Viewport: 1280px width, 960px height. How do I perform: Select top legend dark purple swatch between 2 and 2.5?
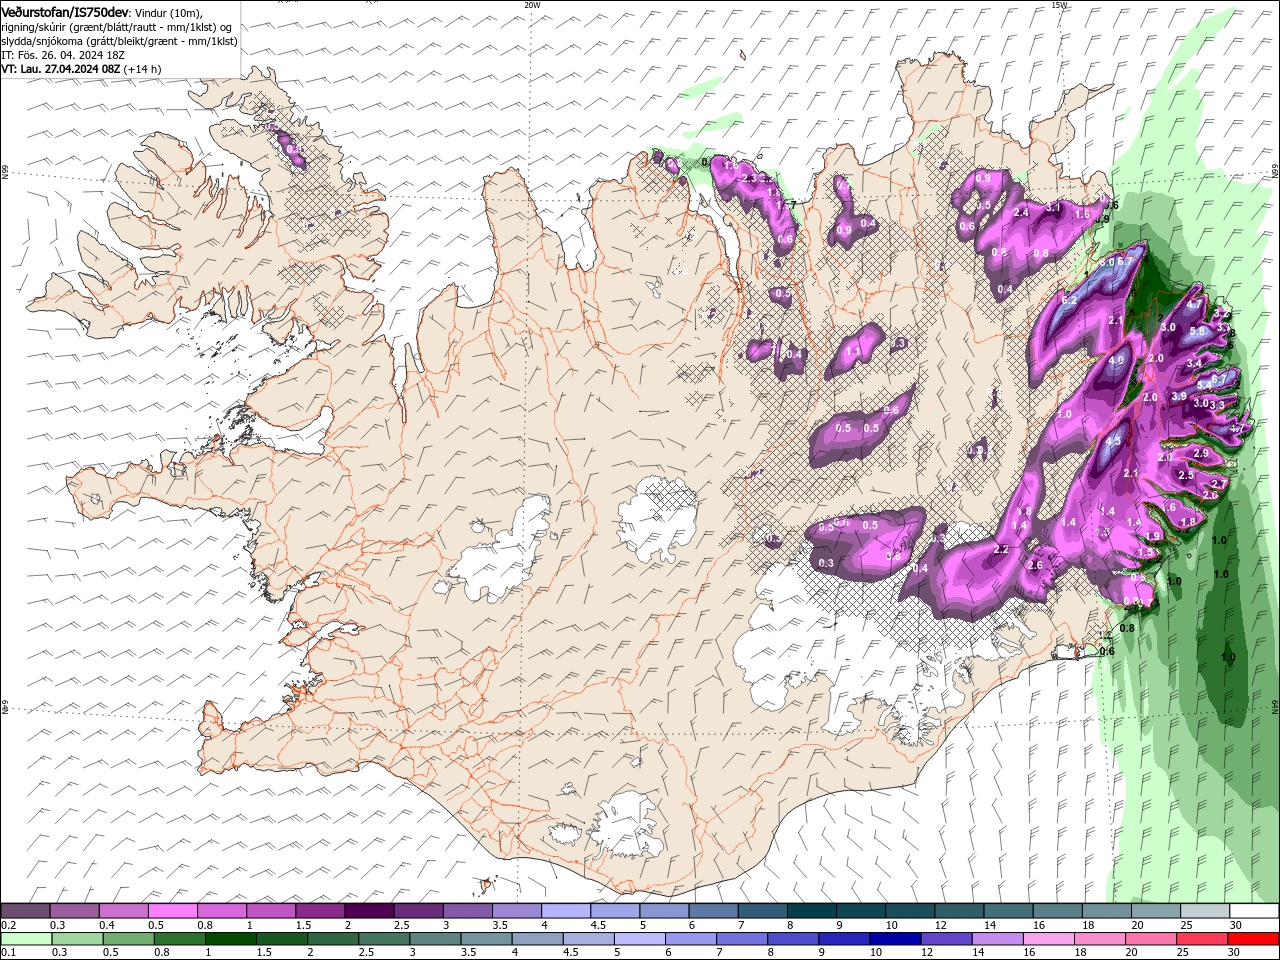pos(368,911)
